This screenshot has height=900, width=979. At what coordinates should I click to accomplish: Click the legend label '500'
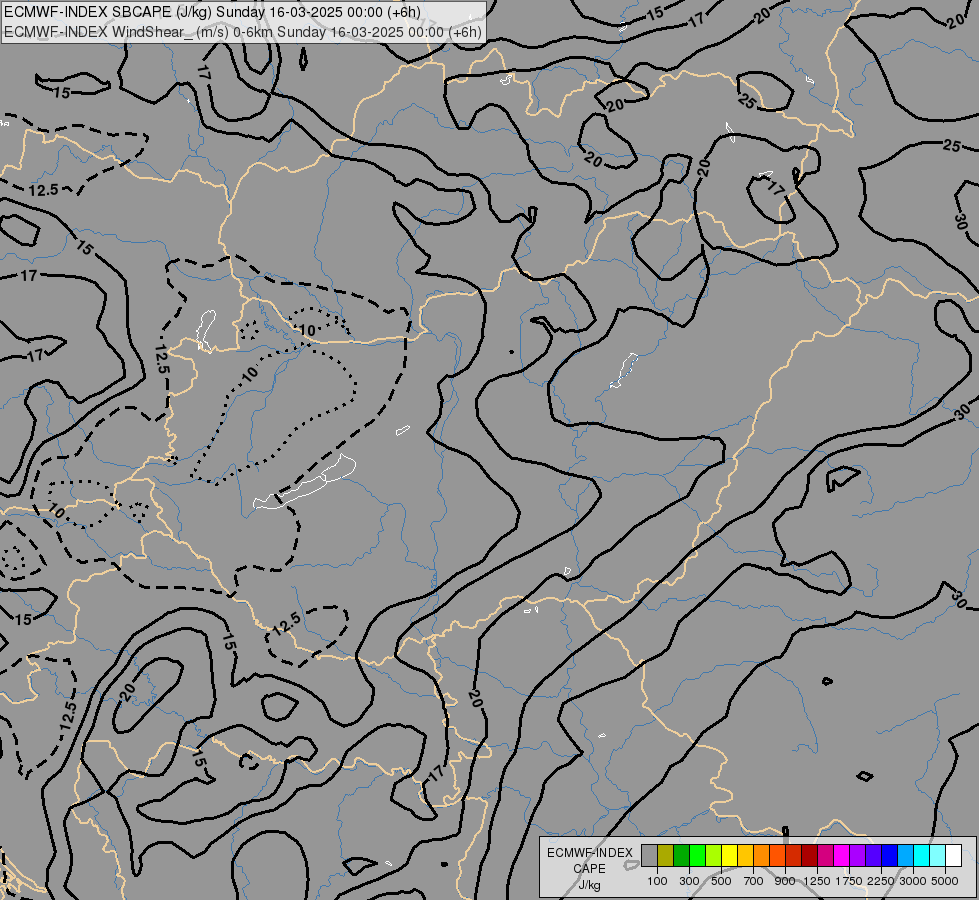coord(721,881)
